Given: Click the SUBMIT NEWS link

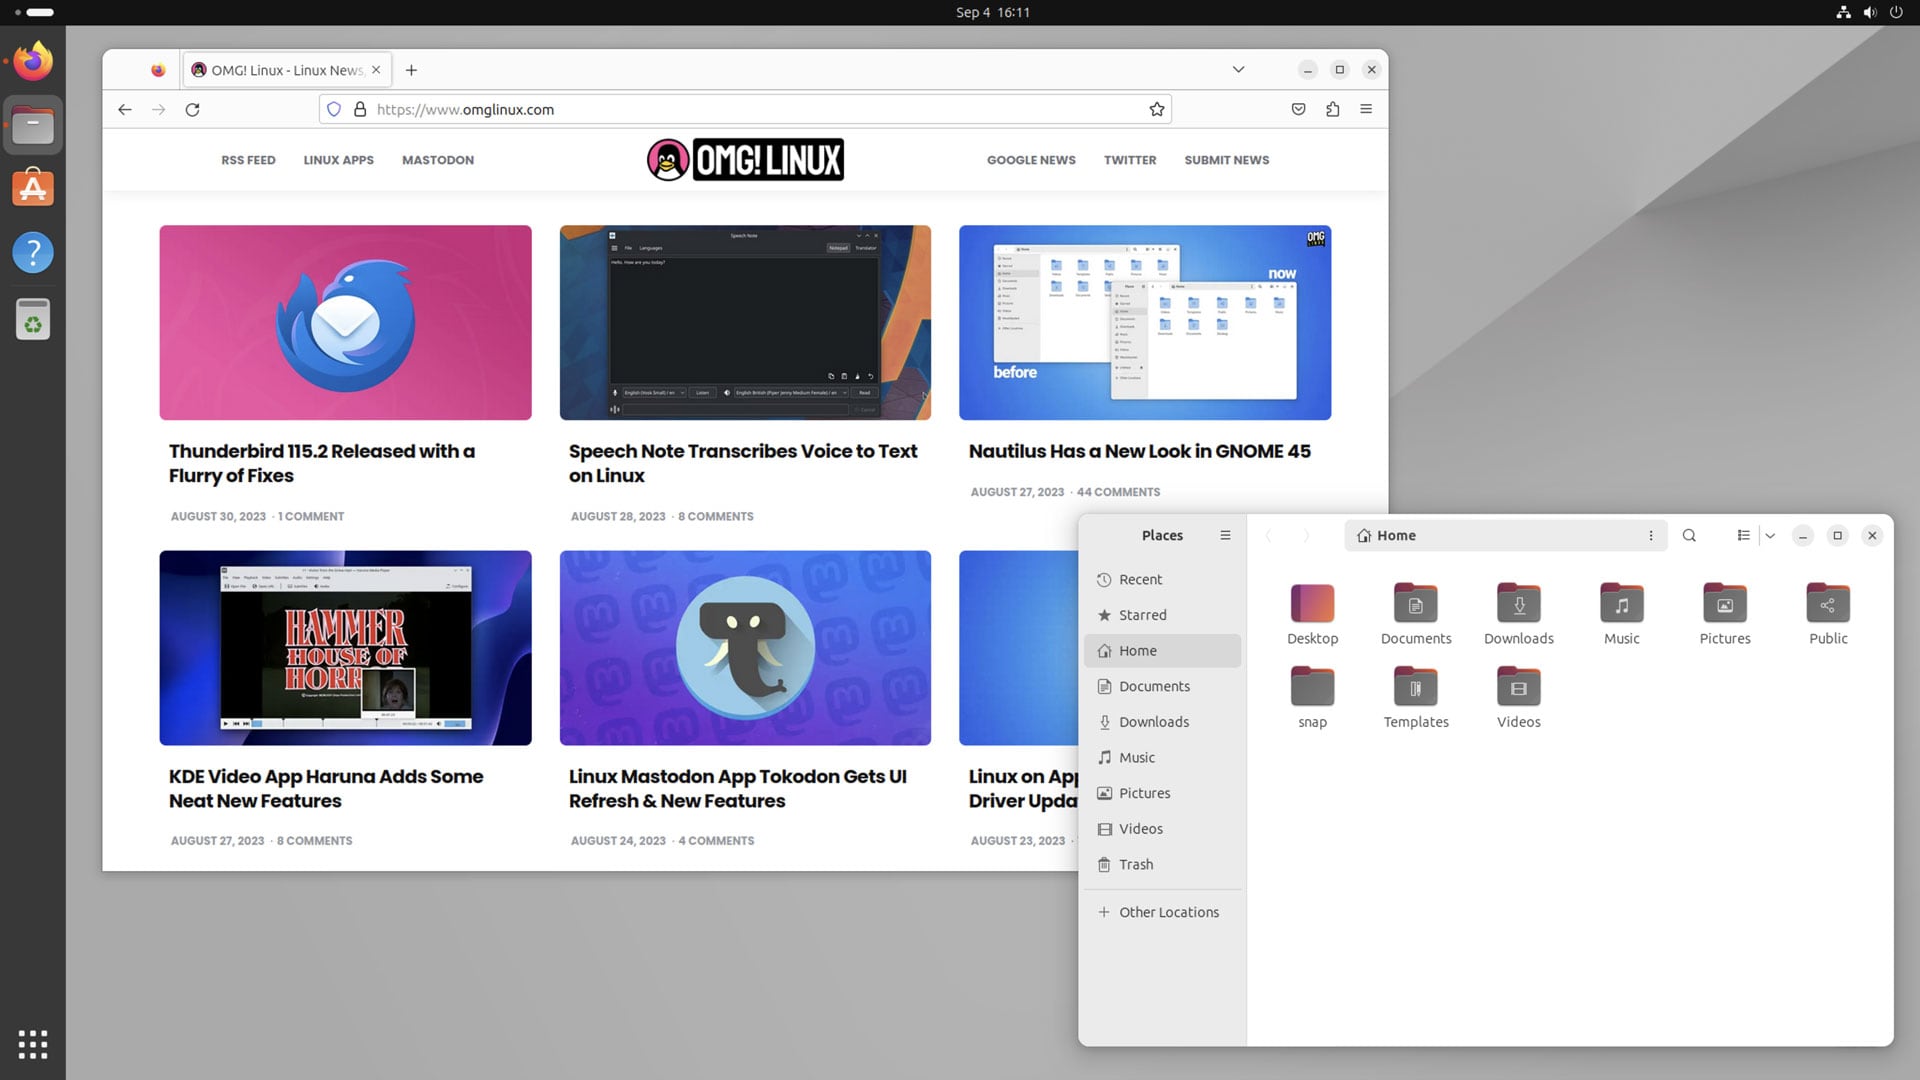Looking at the screenshot, I should tap(1226, 160).
